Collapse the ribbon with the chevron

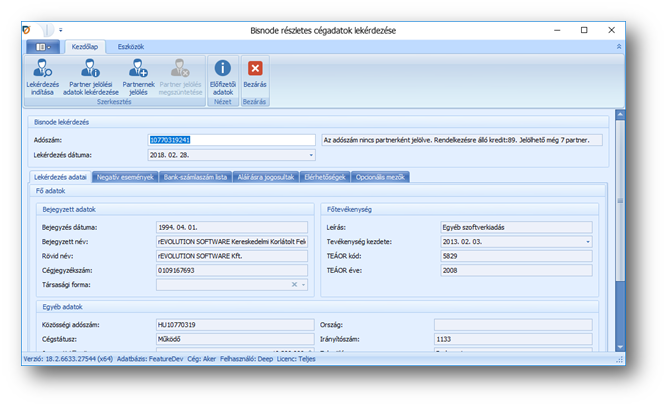point(618,46)
